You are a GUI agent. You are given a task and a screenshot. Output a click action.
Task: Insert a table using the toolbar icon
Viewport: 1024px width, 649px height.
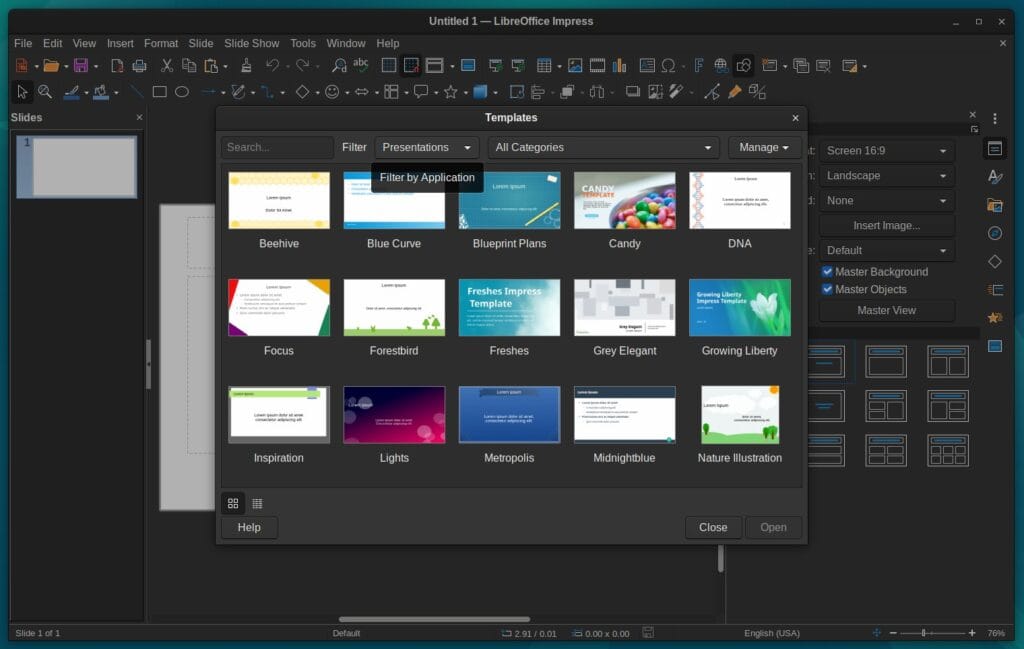click(545, 65)
